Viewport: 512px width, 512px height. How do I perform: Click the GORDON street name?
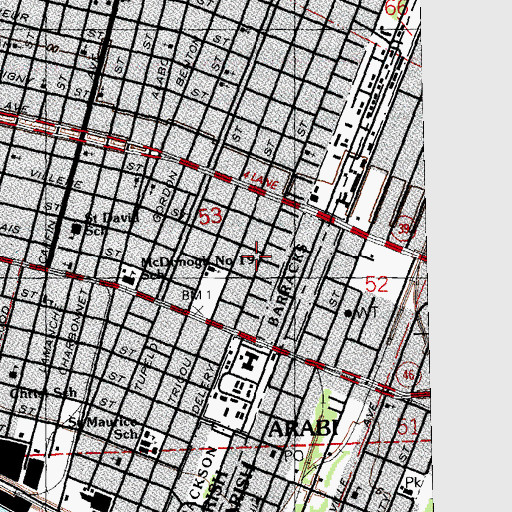pos(164,196)
